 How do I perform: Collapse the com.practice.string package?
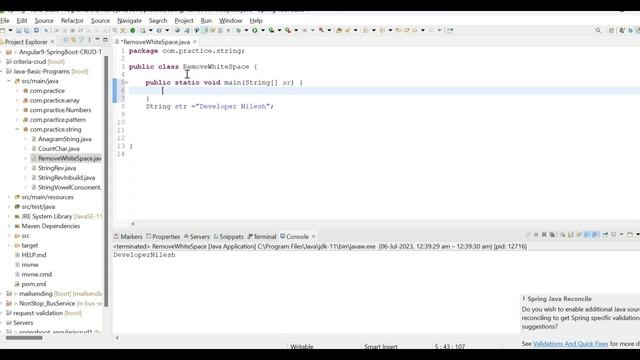pos(17,129)
